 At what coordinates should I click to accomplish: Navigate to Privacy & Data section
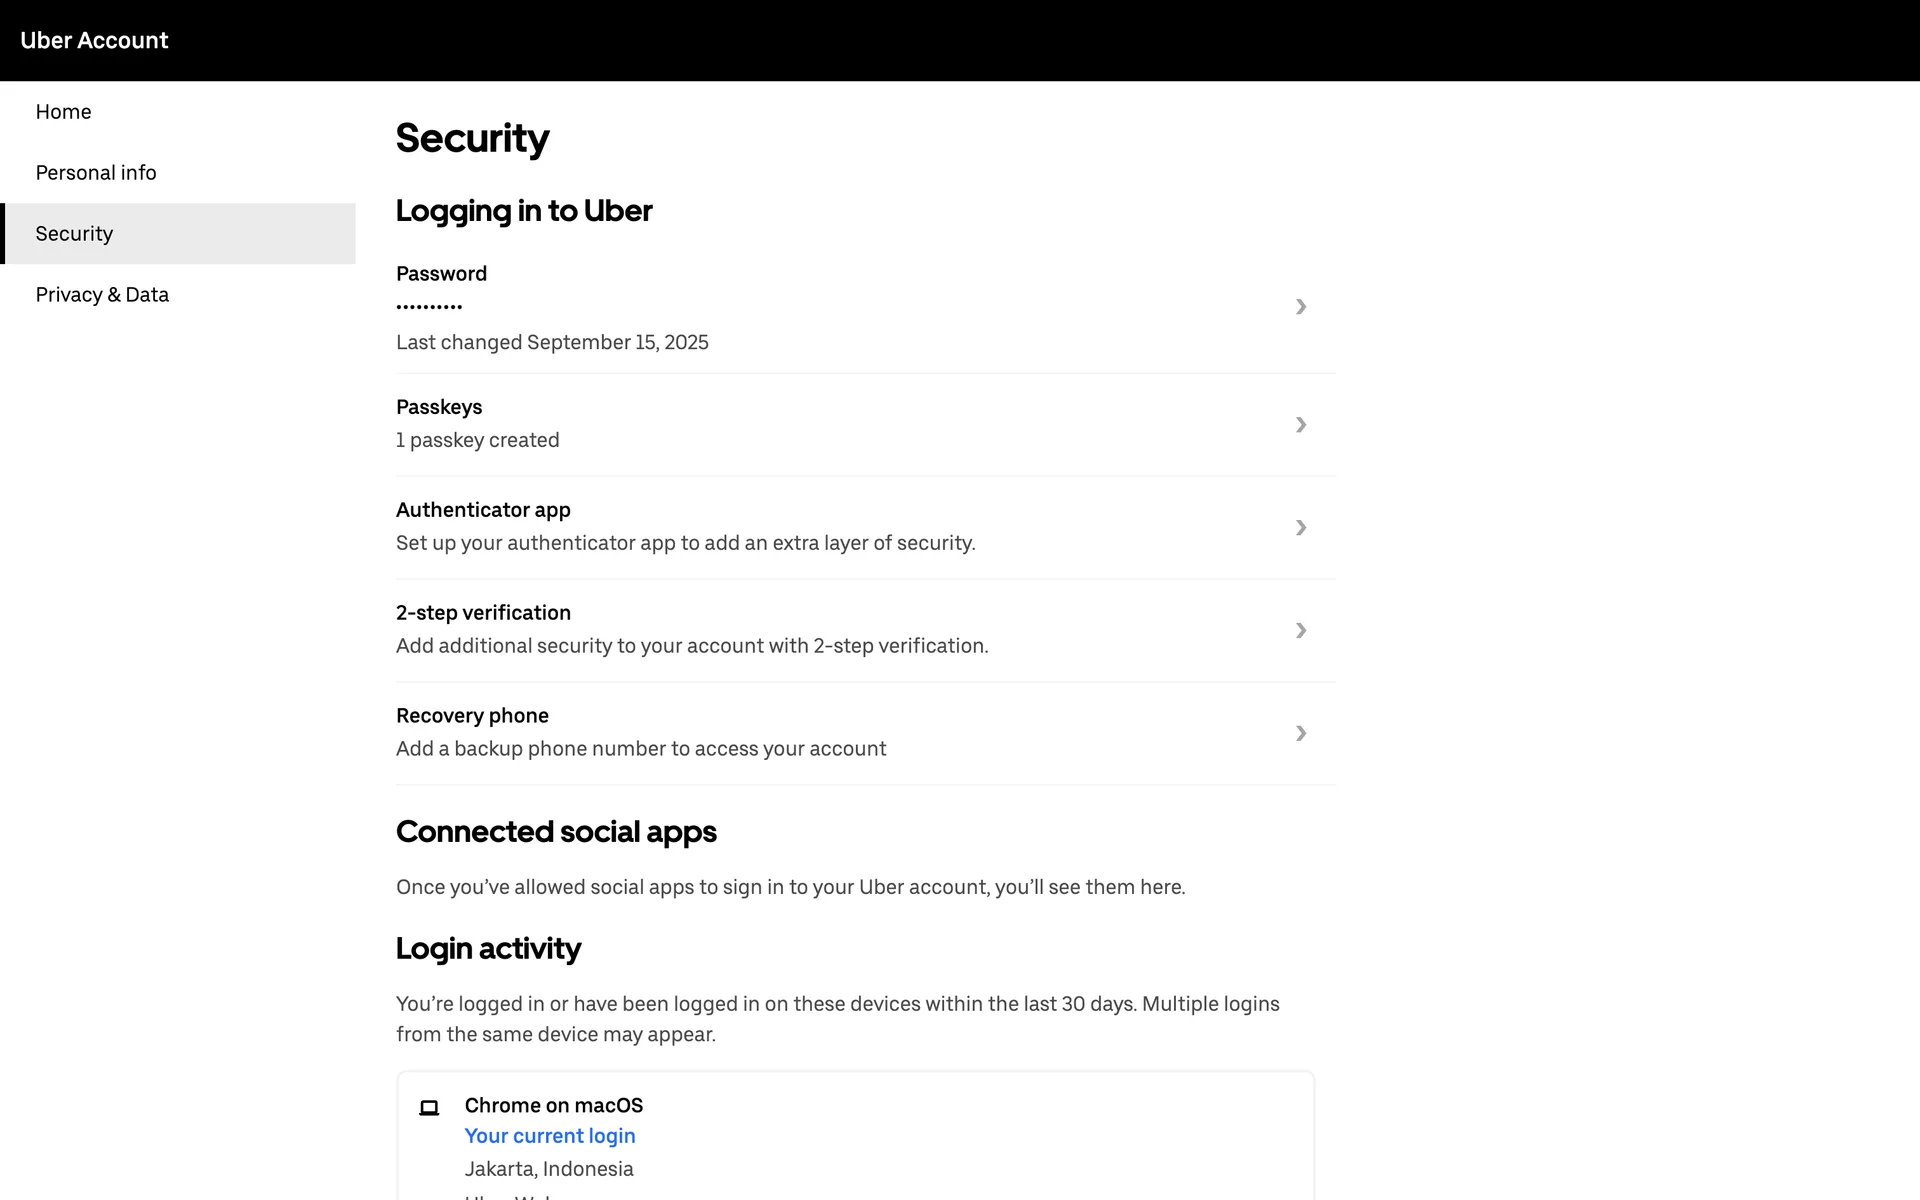102,295
